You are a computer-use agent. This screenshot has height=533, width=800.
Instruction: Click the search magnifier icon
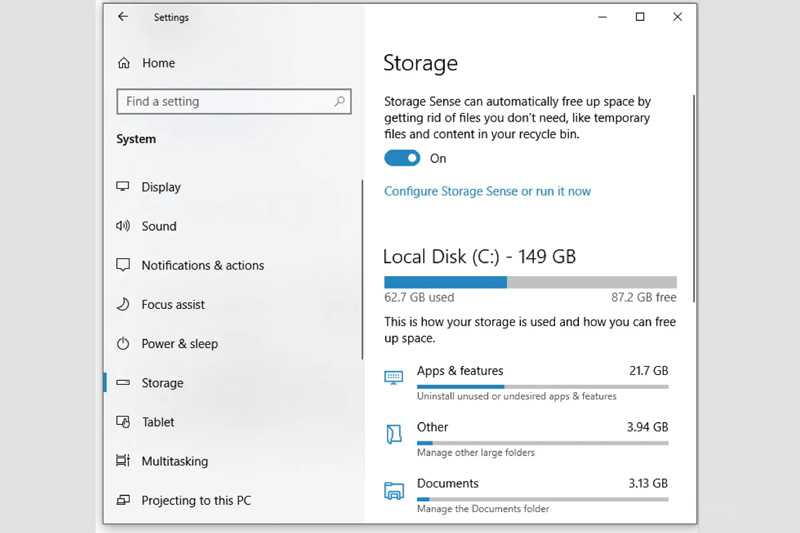point(340,101)
